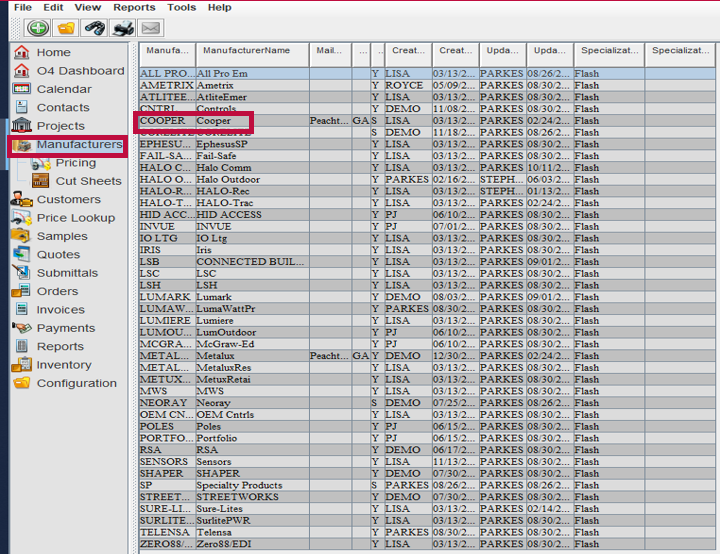Click the Payments icon in sidebar

[x=22, y=328]
